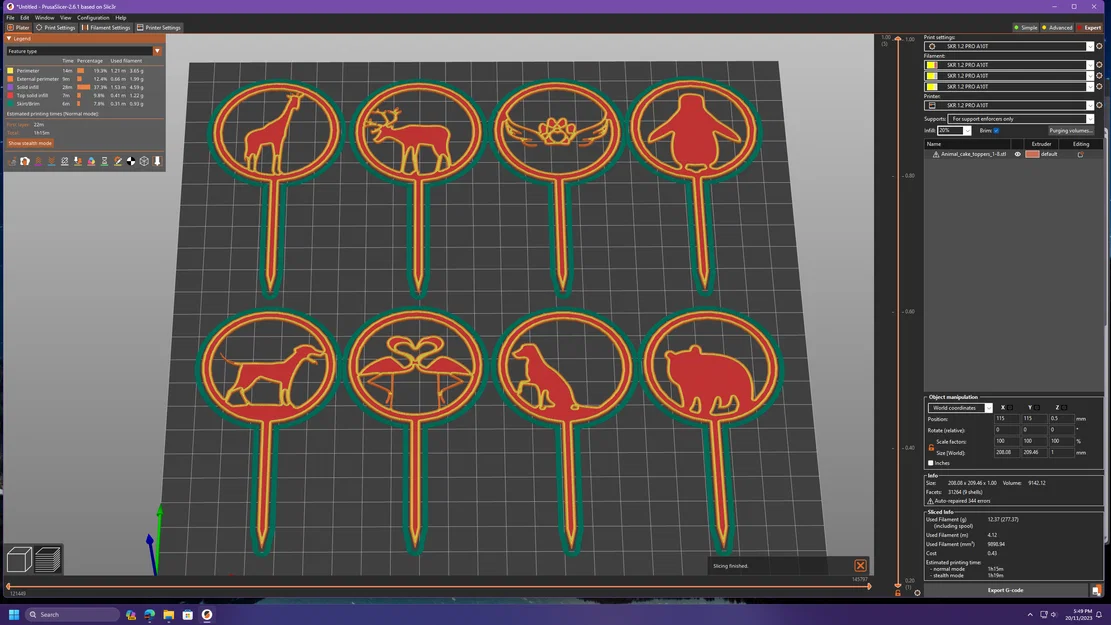1111x625 pixels.
Task: Switch to the Filament Settings tab
Action: point(106,28)
